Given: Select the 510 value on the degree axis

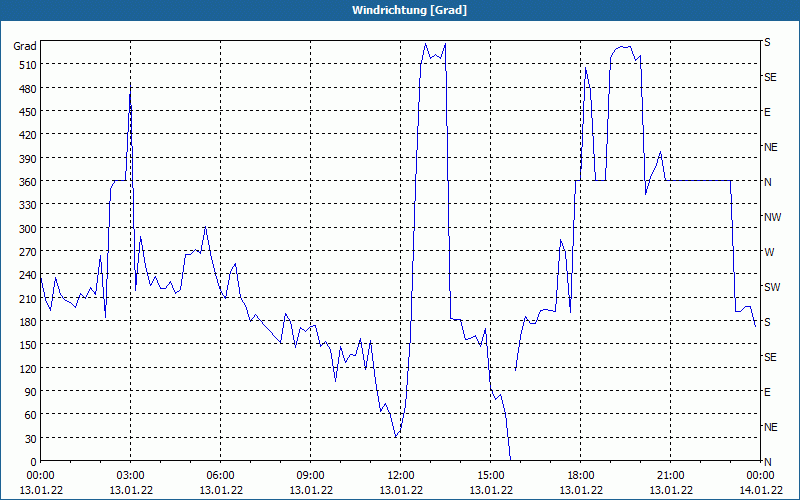Looking at the screenshot, I should (x=28, y=65).
